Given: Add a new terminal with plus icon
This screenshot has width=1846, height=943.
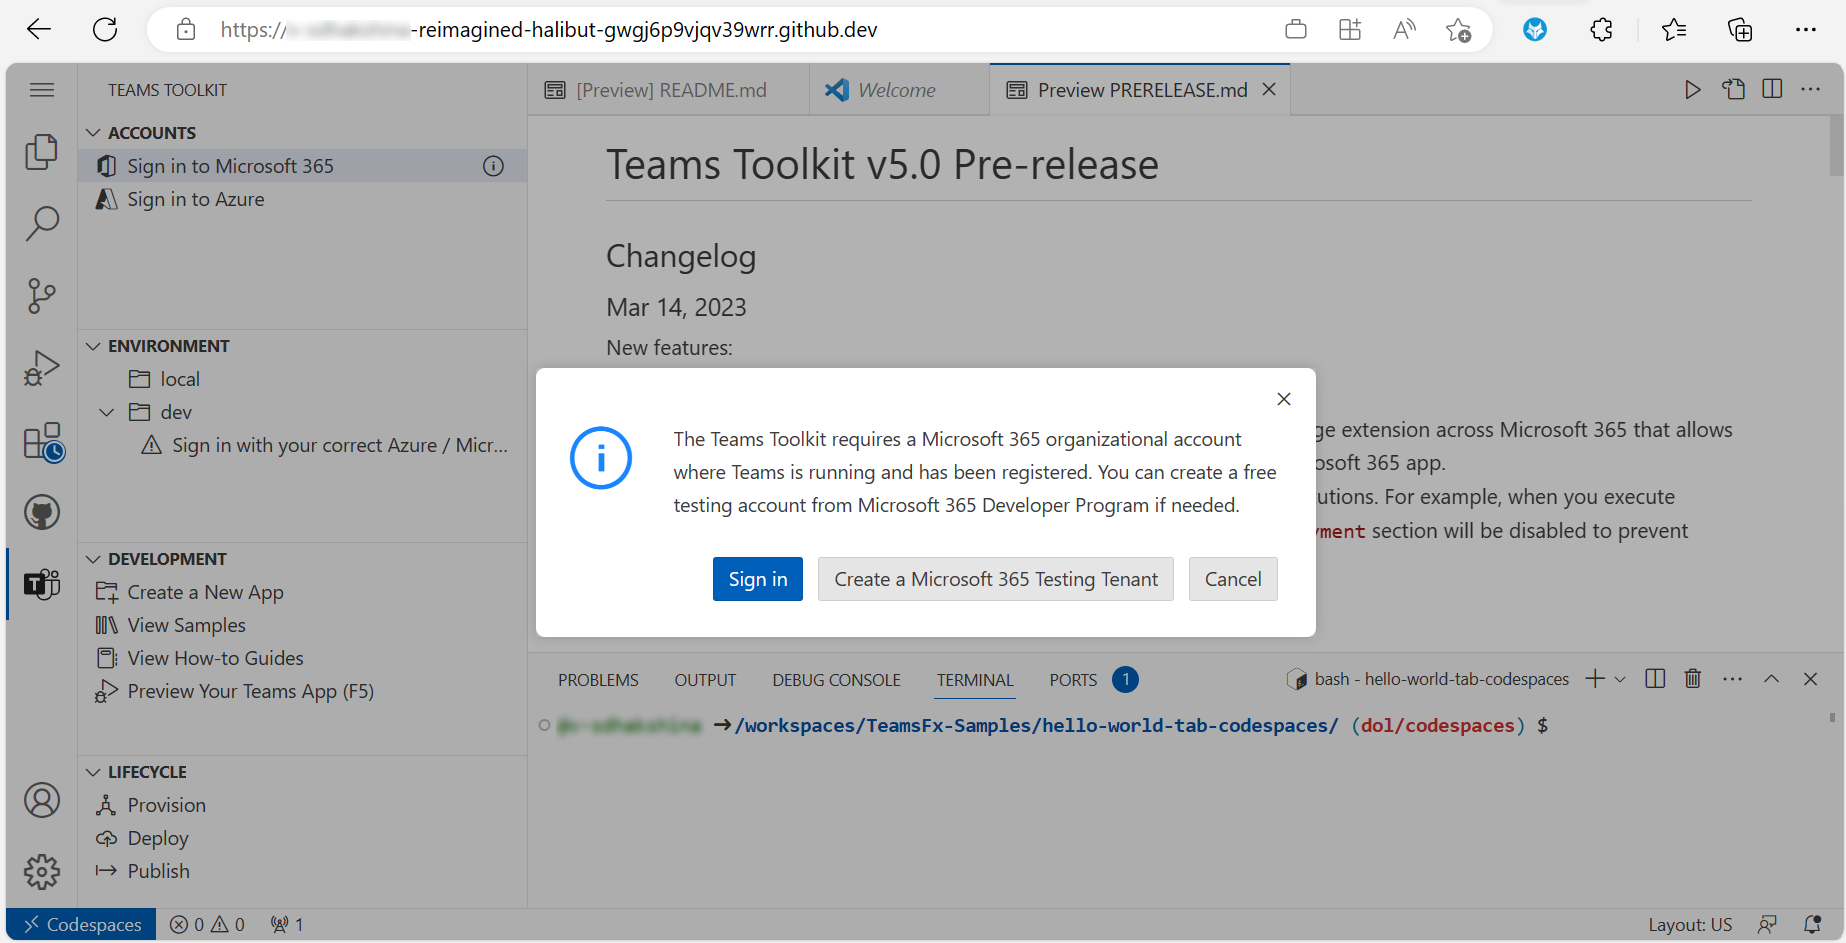Looking at the screenshot, I should click(x=1595, y=679).
